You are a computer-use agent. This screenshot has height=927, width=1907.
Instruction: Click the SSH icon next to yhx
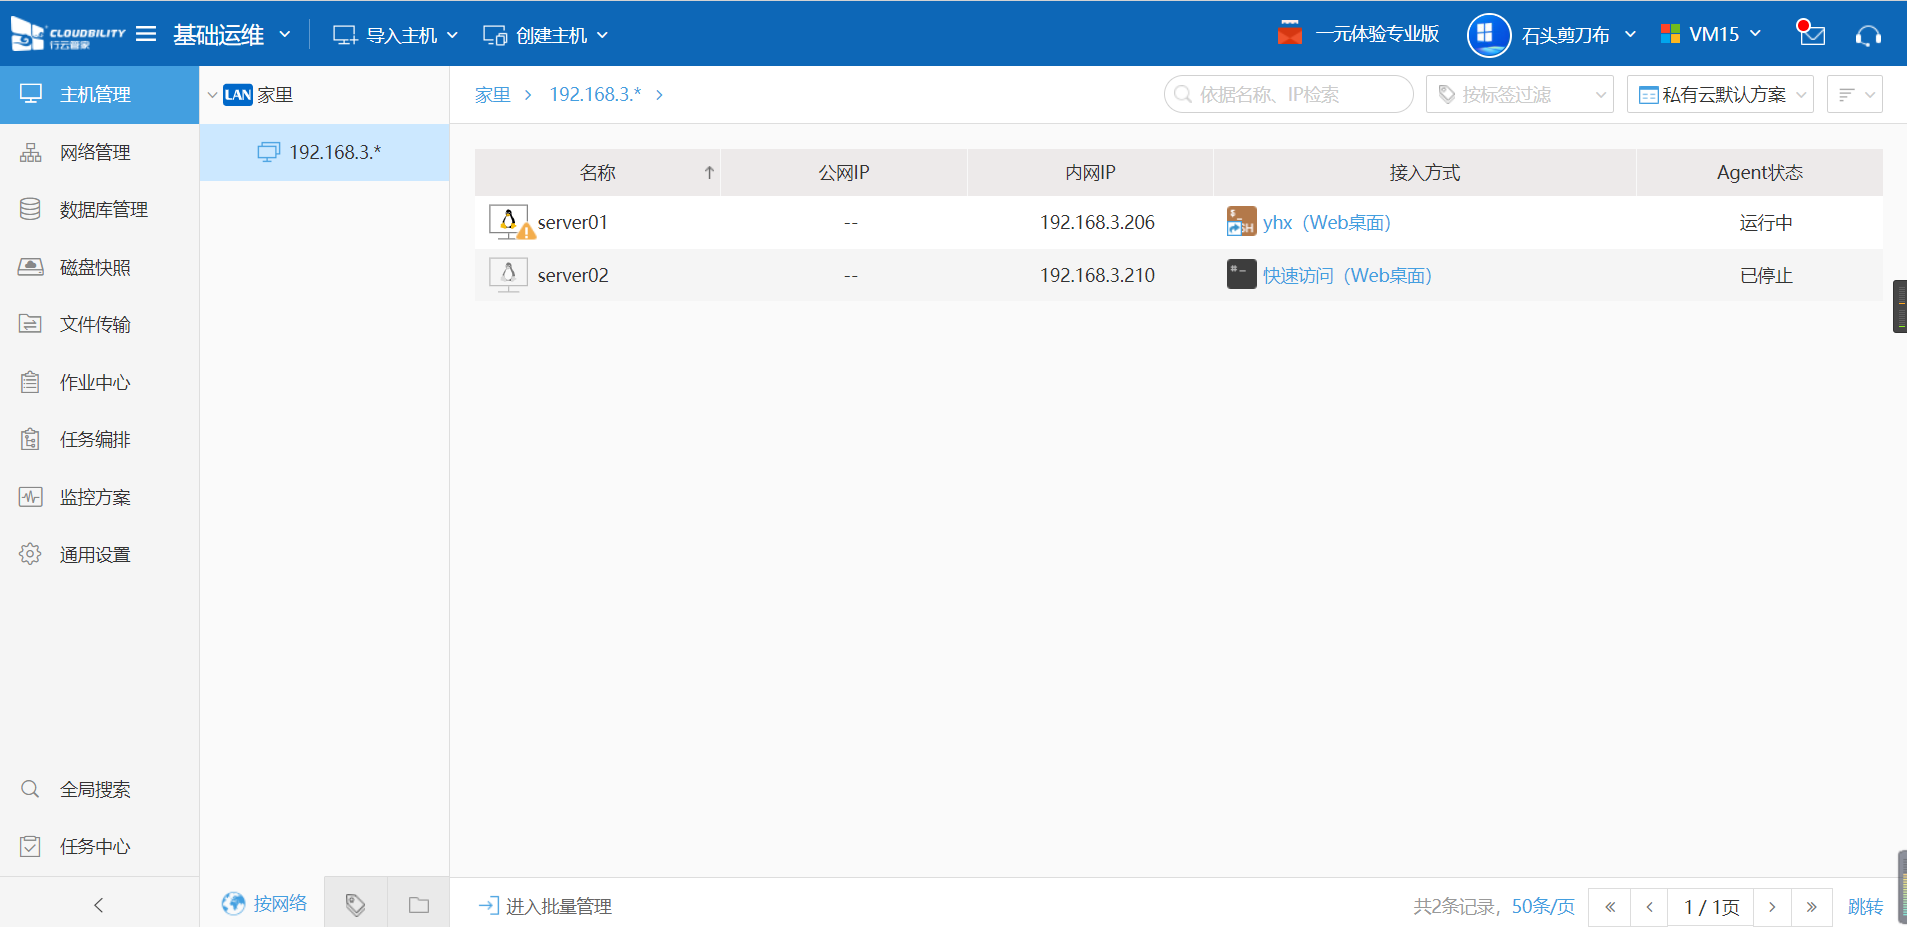(1241, 221)
